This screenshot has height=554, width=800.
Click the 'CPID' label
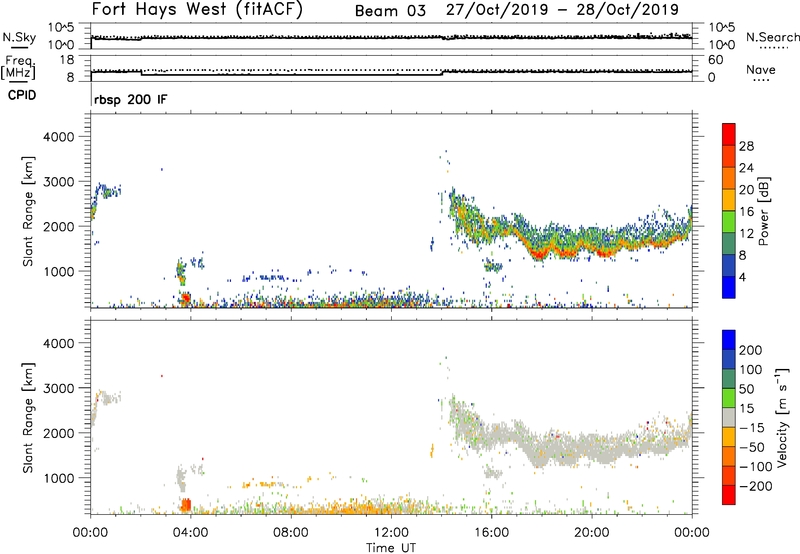(x=22, y=95)
